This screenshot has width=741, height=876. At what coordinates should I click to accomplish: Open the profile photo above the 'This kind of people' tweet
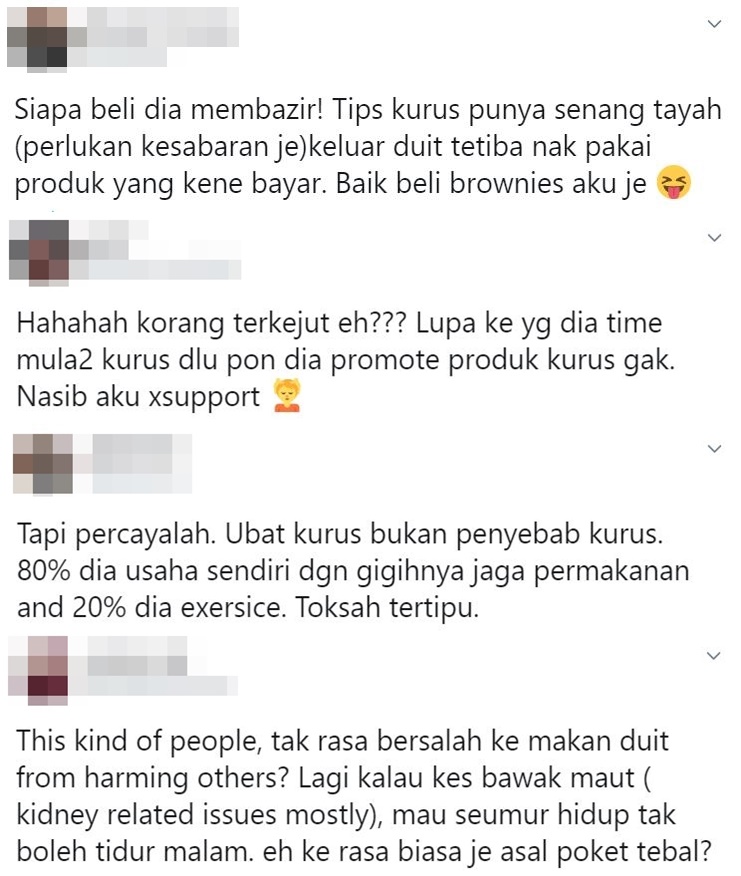point(38,670)
